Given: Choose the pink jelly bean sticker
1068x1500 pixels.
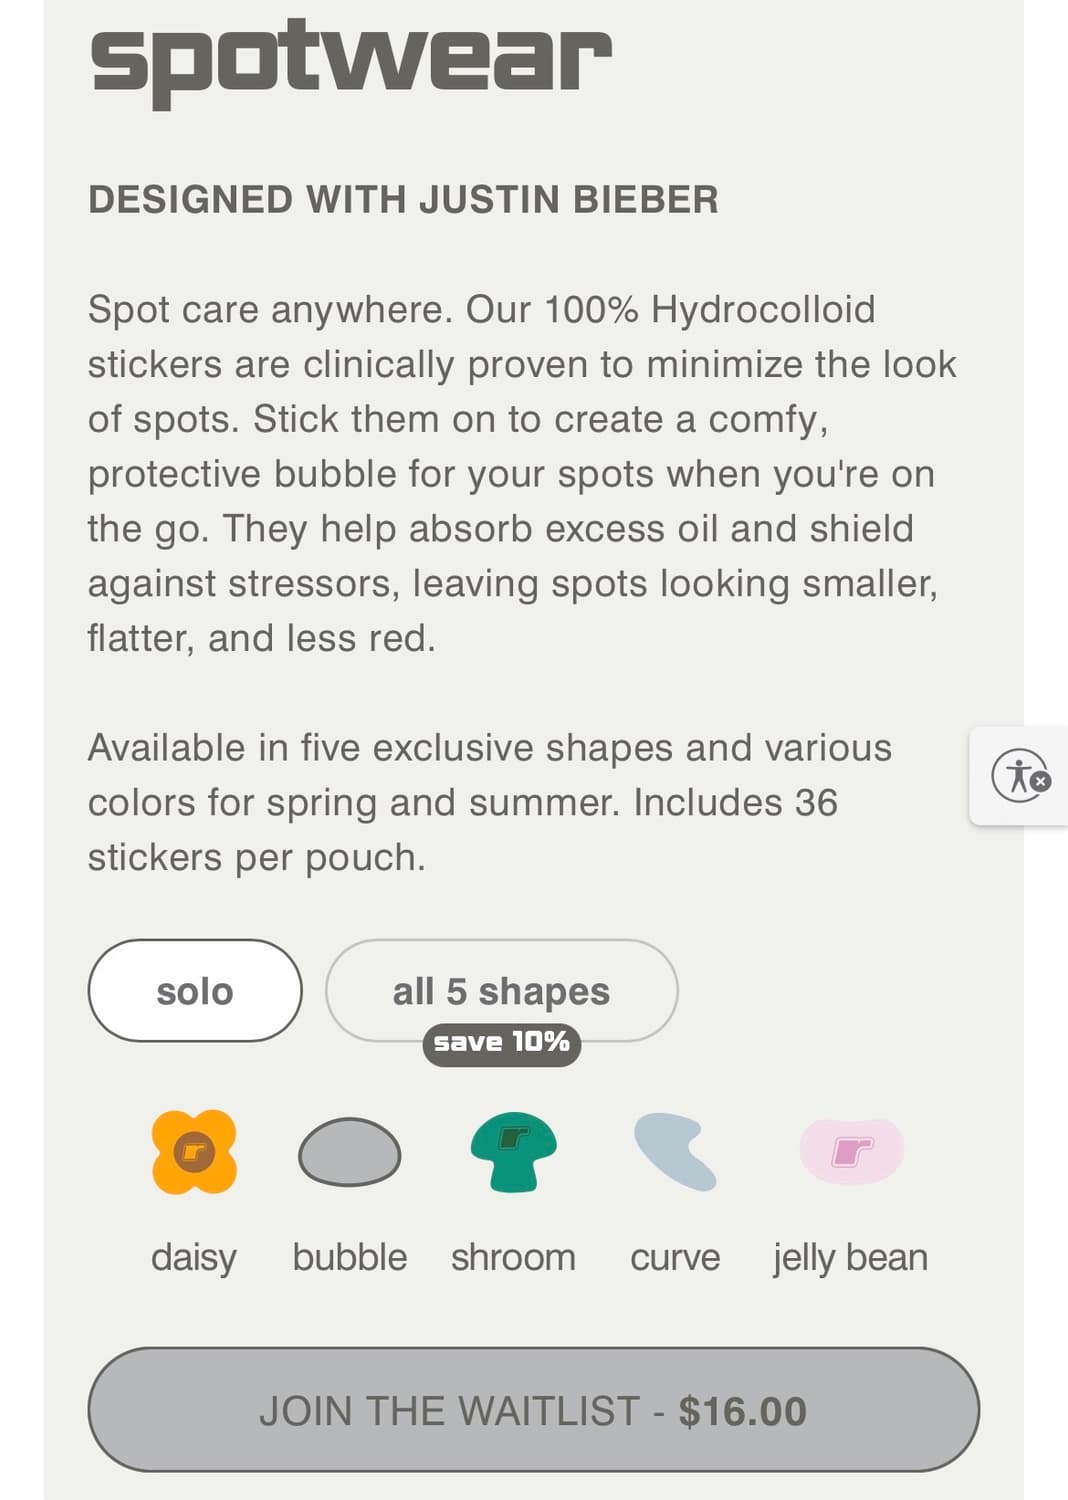Looking at the screenshot, I should click(x=851, y=1152).
